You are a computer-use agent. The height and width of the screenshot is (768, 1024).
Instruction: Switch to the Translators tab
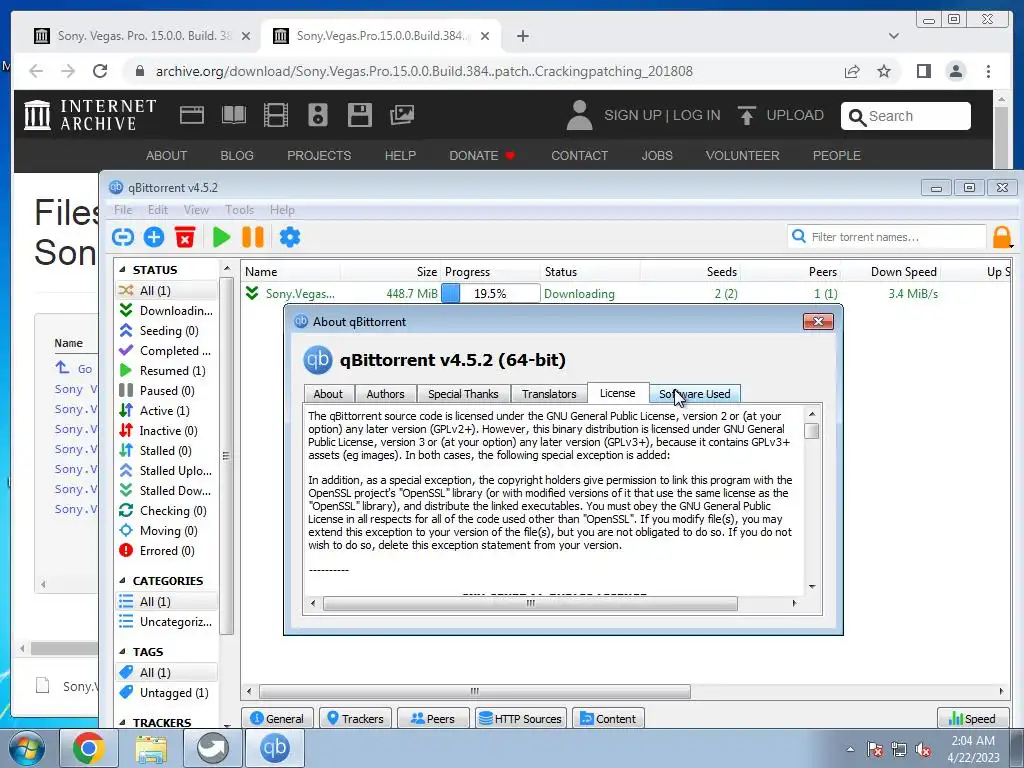pos(549,394)
